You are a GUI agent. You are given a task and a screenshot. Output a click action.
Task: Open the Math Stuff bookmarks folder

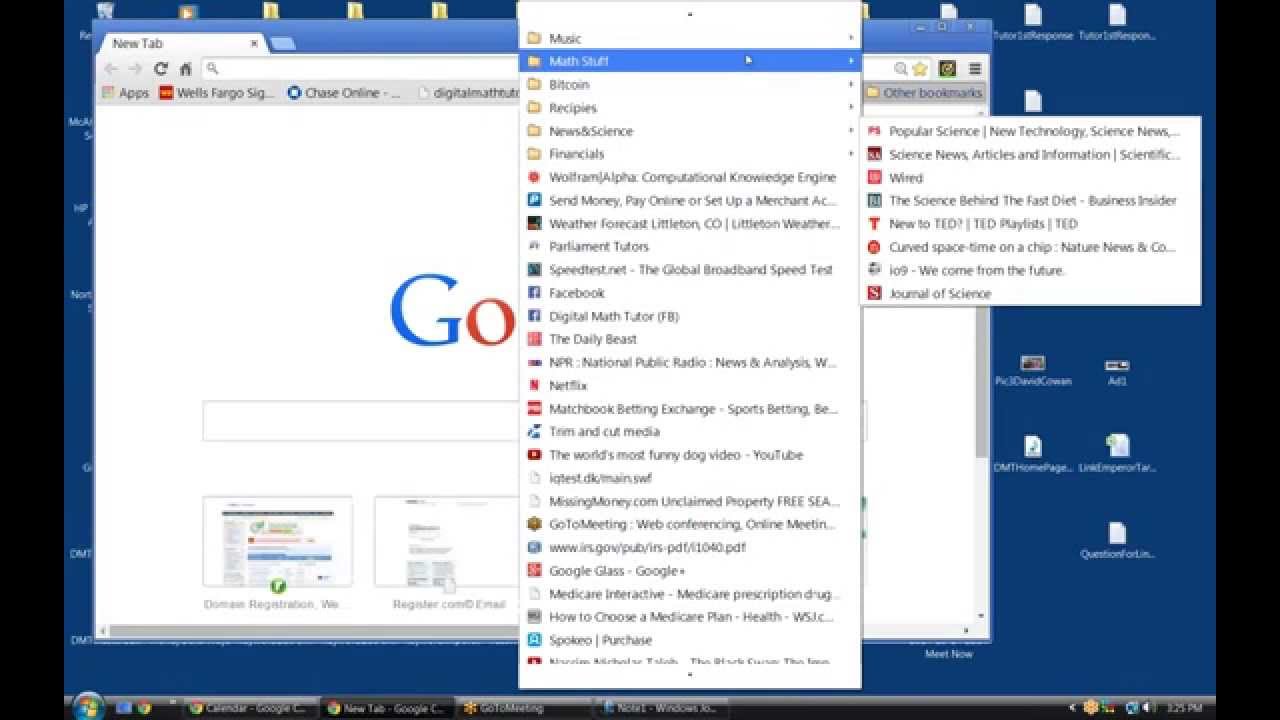click(690, 61)
